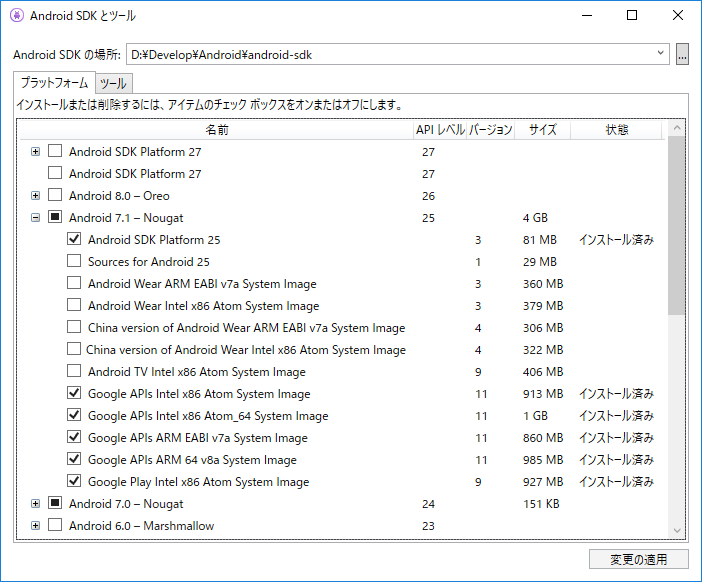This screenshot has width=702, height=582.
Task: Expand the Android 6.0 – Marshmallow node
Action: (35, 526)
